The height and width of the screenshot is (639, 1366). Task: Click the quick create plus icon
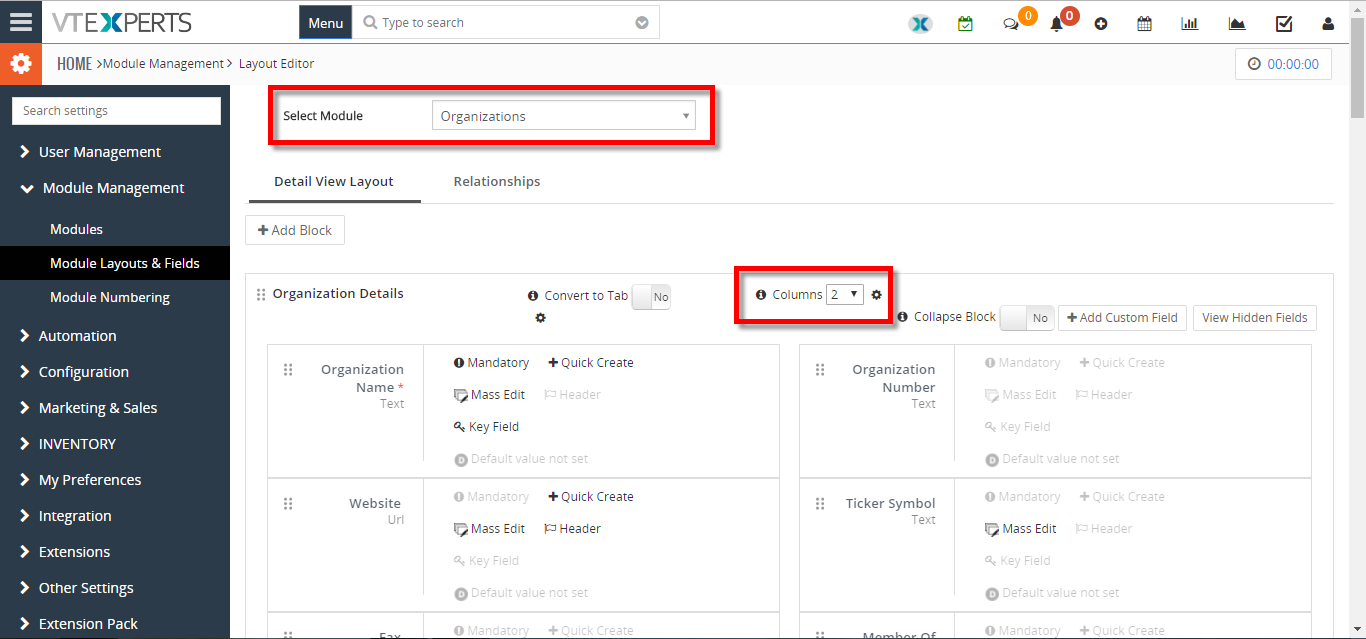tap(1100, 24)
